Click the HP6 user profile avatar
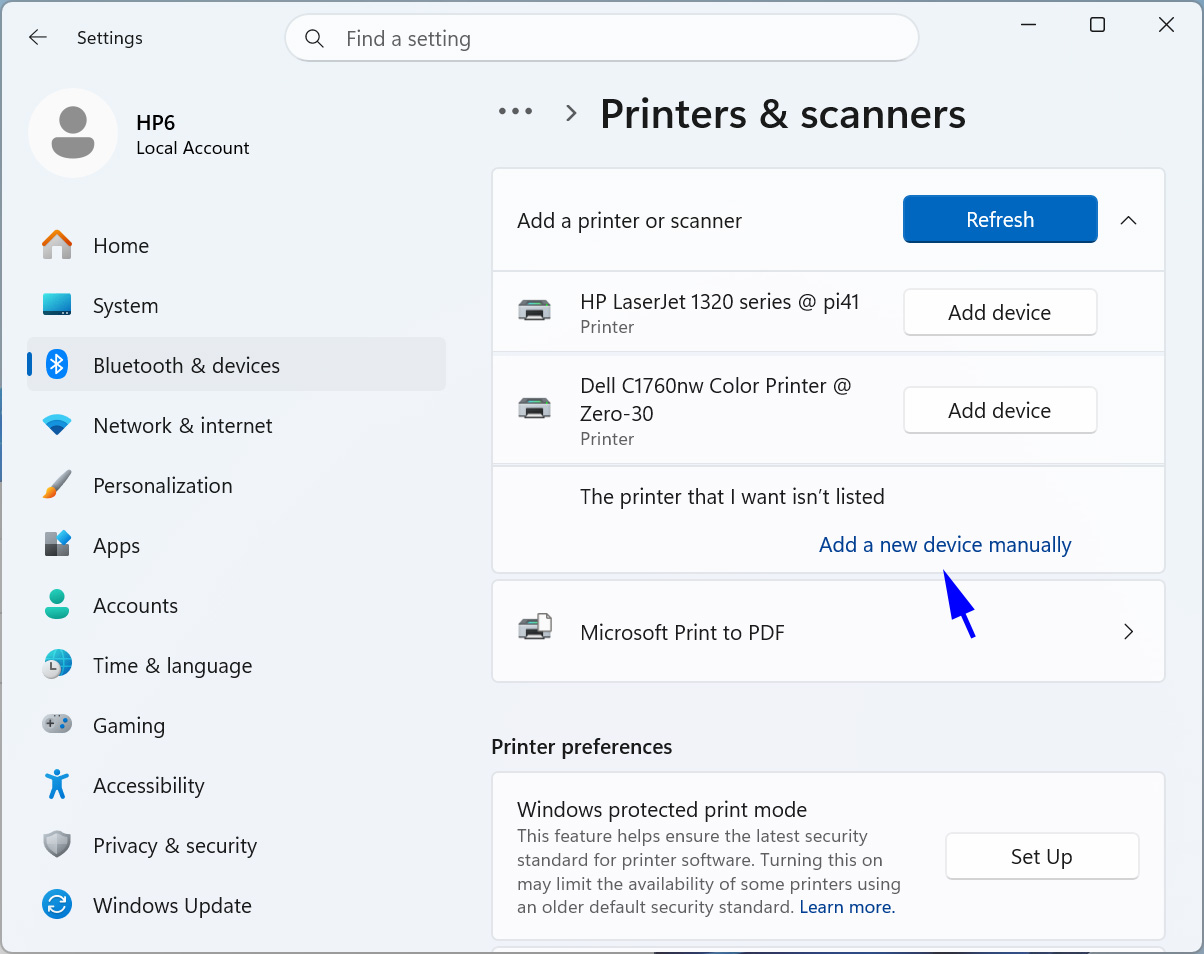Viewport: 1204px width, 954px height. [73, 133]
